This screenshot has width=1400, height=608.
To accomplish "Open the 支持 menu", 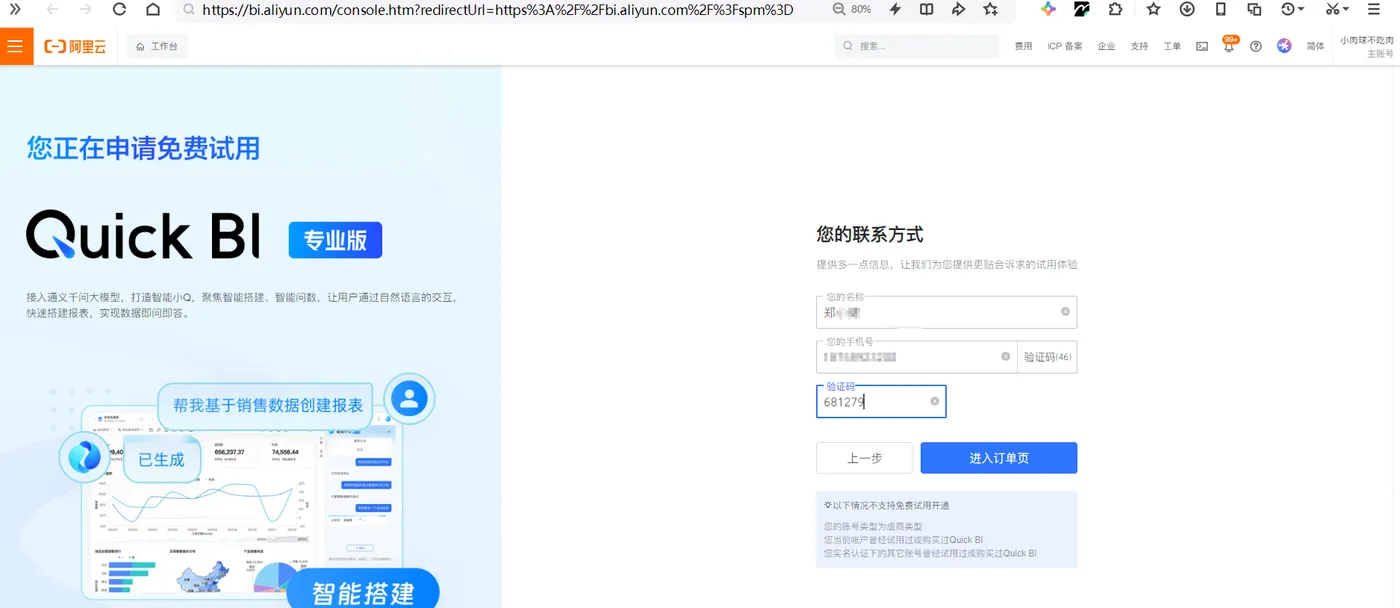I will coord(1139,46).
